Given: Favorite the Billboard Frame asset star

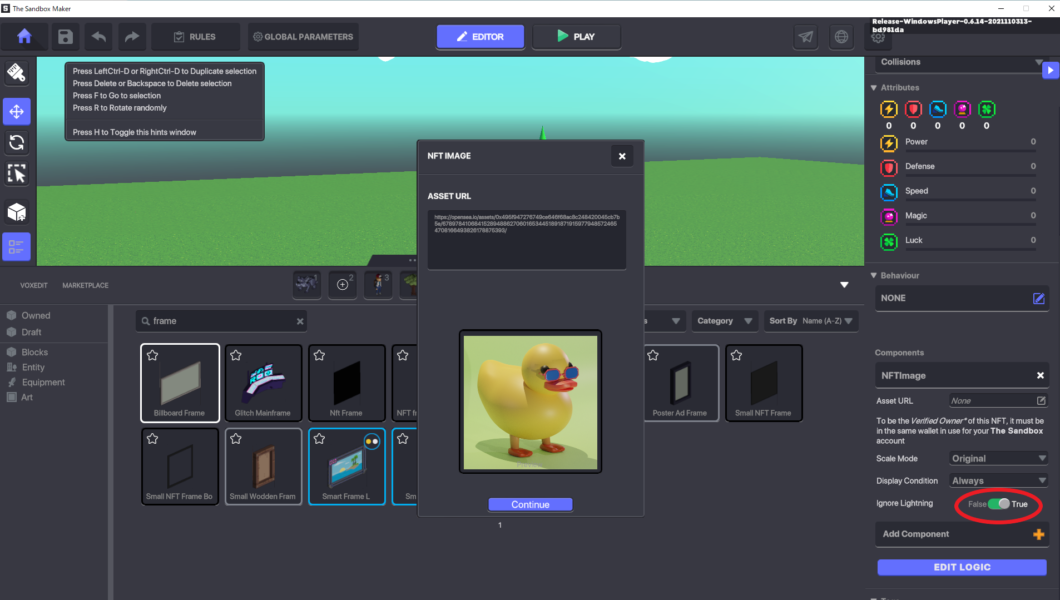Looking at the screenshot, I should (152, 355).
